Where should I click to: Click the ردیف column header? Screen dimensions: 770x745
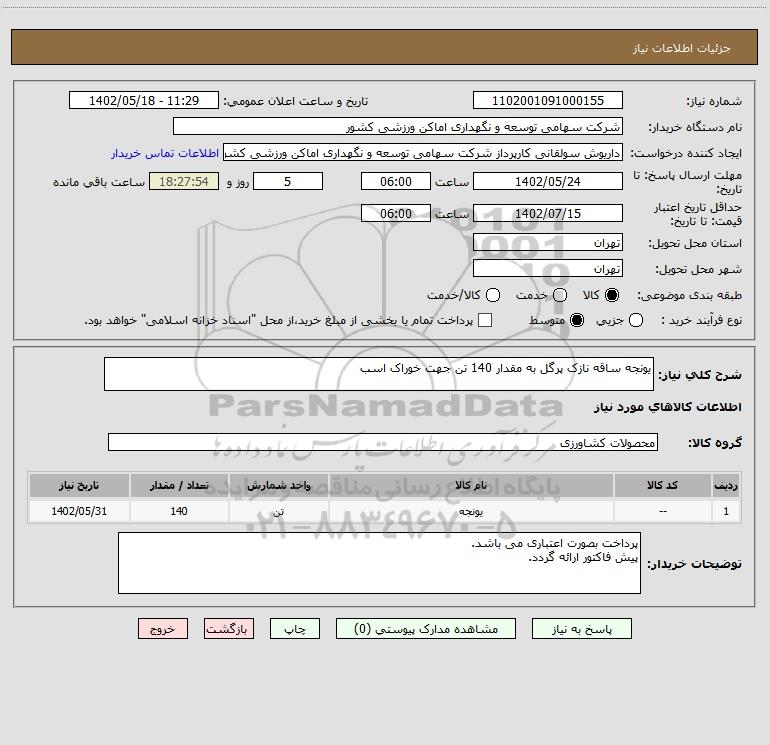tap(726, 485)
